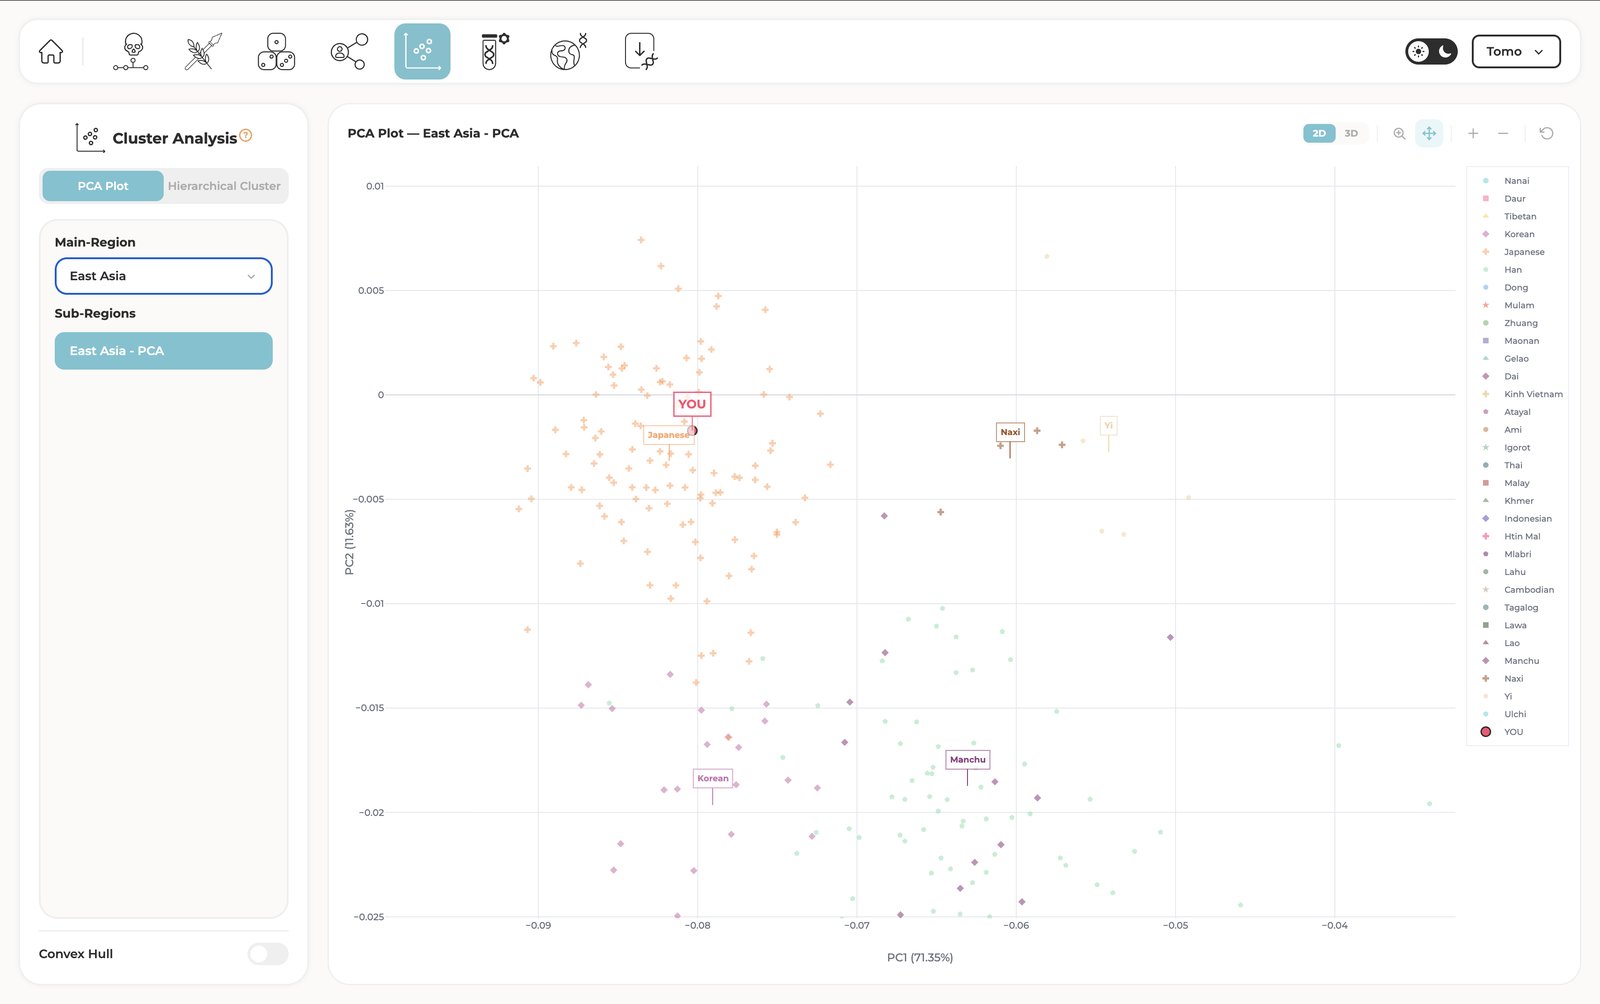Switch plot to 2D mode
This screenshot has width=1600, height=1004.
1319,133
